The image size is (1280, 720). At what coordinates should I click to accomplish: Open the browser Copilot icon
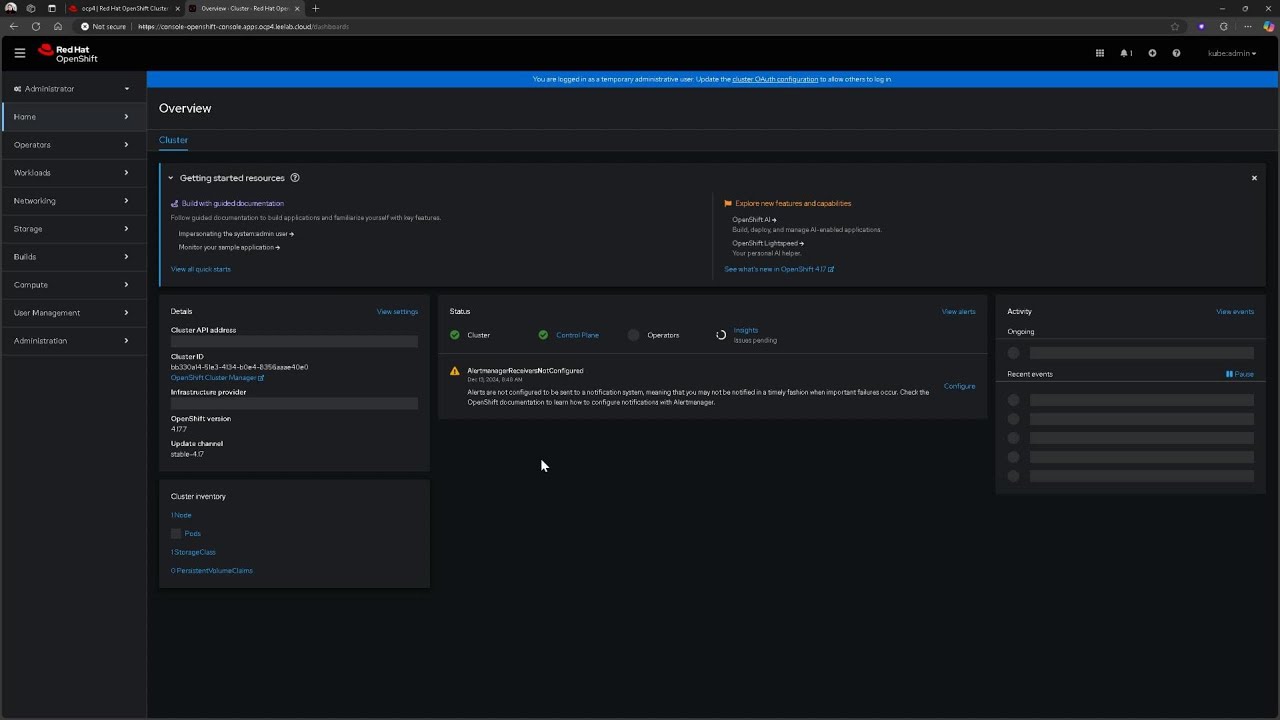(x=1269, y=26)
